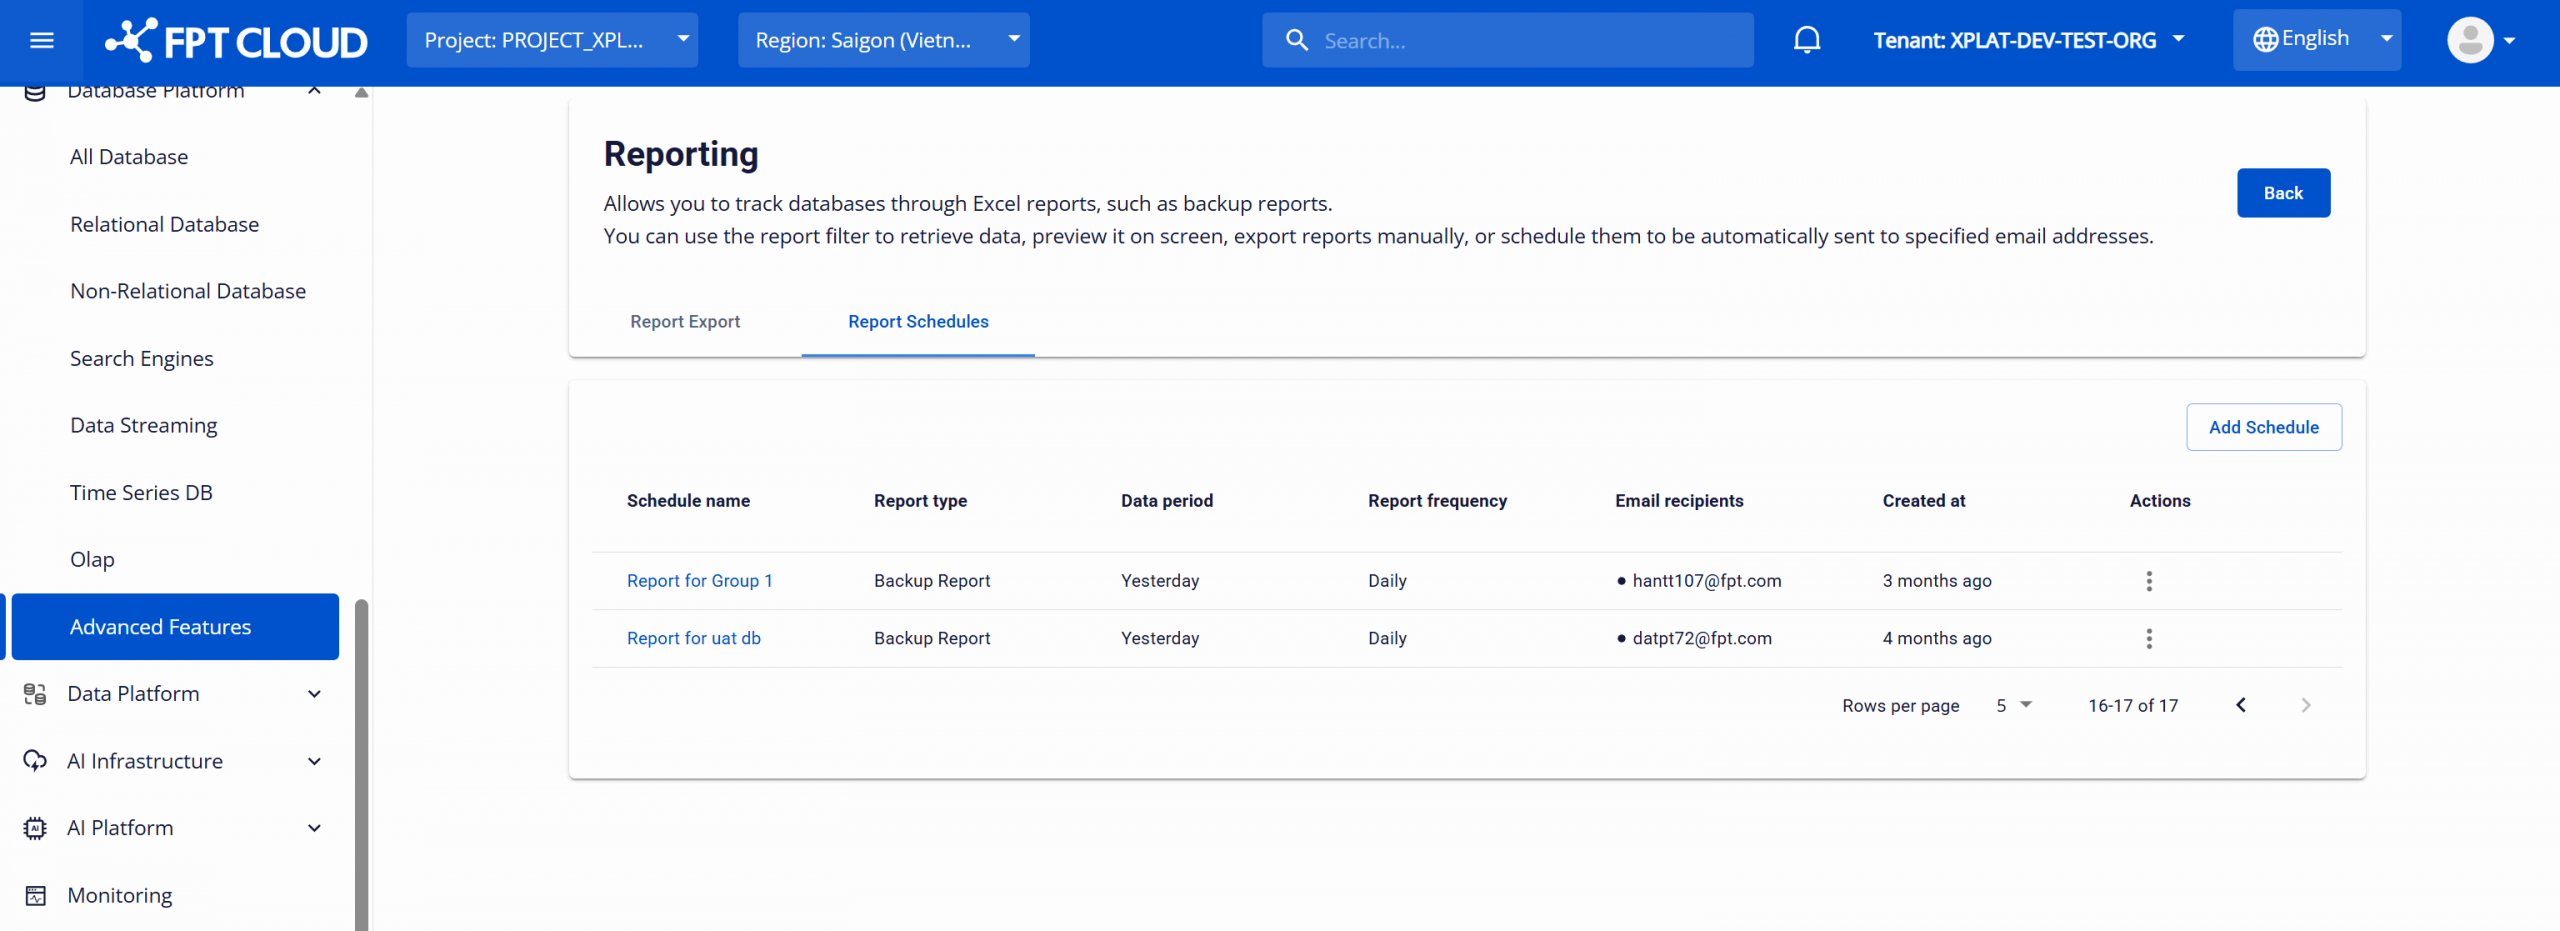Click the notifications bell icon
2560x931 pixels.
coord(1806,40)
